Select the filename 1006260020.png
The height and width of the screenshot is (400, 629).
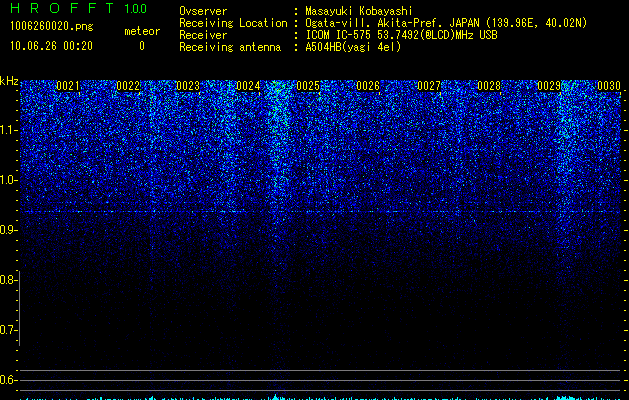coord(52,27)
